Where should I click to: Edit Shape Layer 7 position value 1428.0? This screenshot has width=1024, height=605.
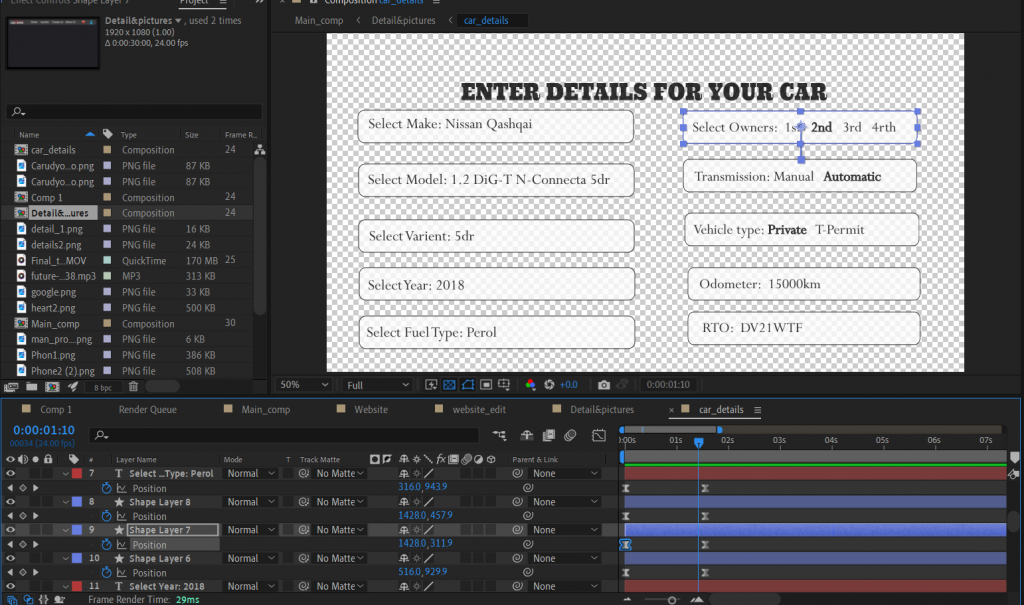point(411,544)
